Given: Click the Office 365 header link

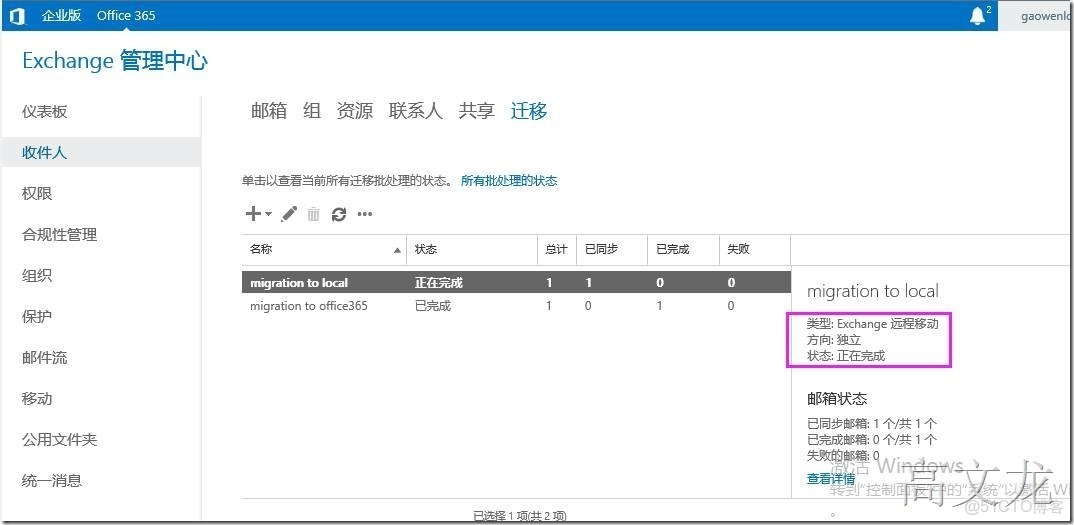Looking at the screenshot, I should (x=126, y=15).
